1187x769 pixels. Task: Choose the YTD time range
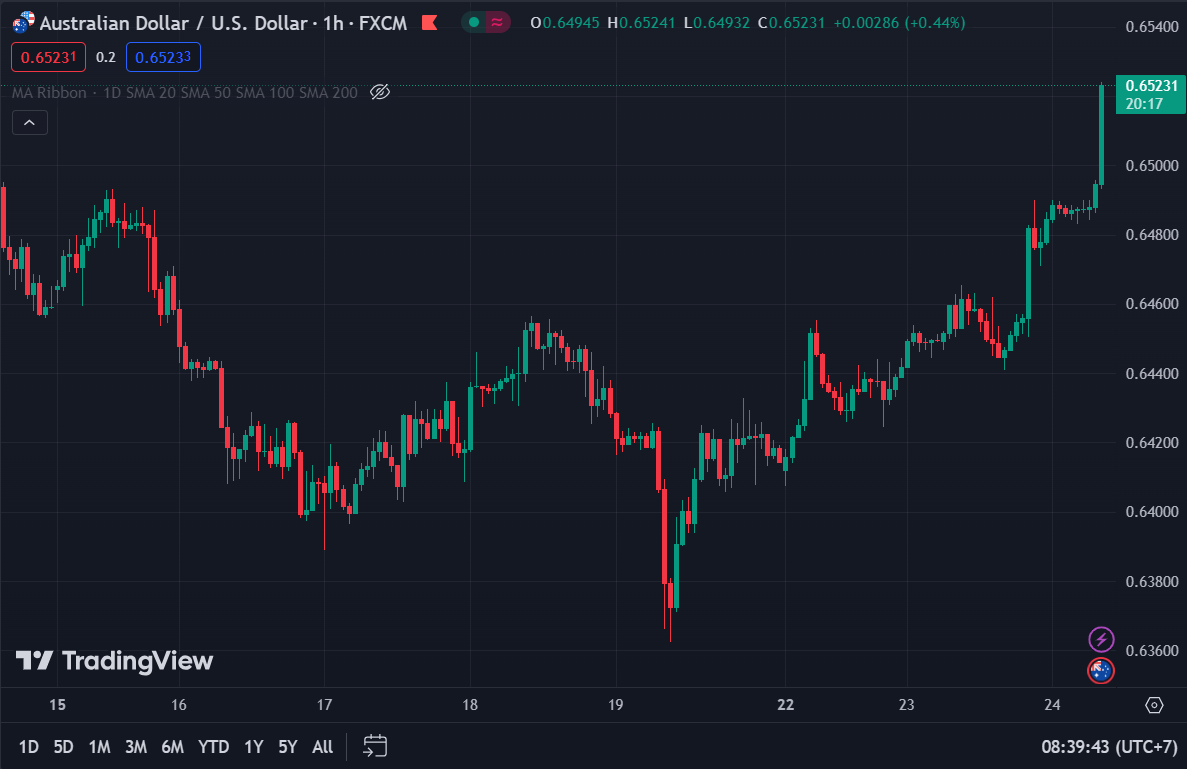click(213, 747)
